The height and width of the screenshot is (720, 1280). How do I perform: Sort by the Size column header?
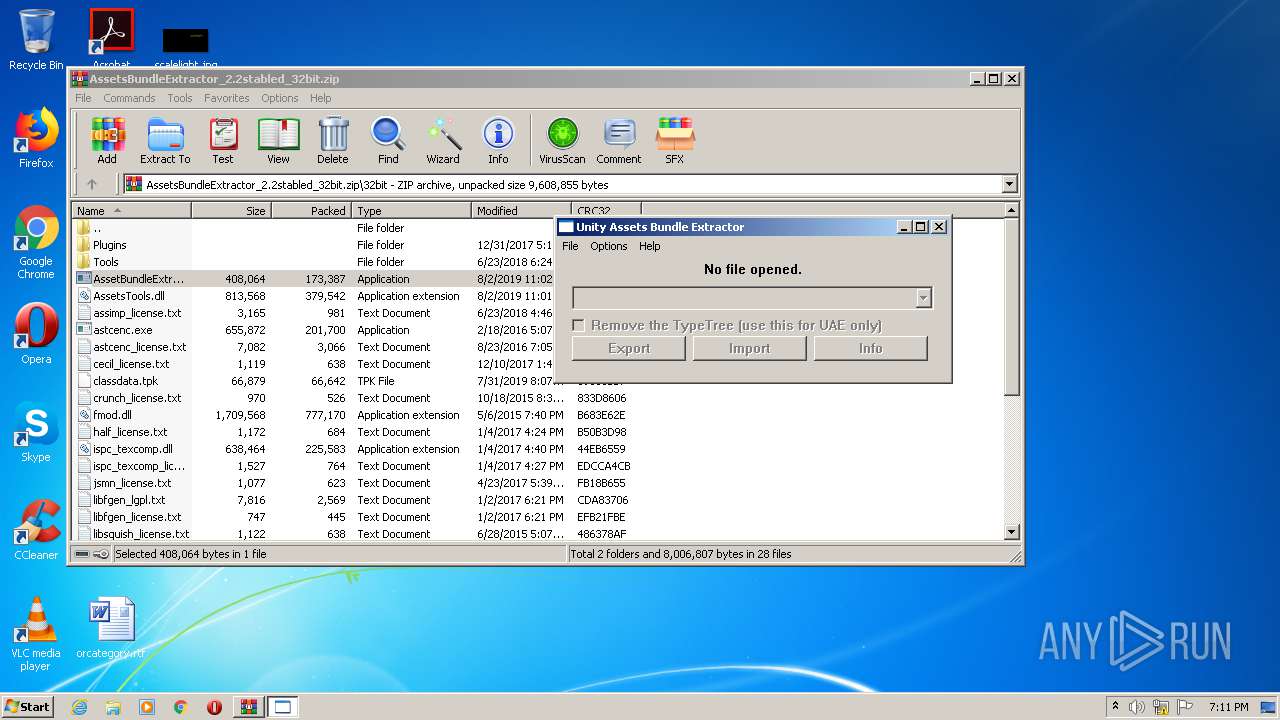(231, 211)
